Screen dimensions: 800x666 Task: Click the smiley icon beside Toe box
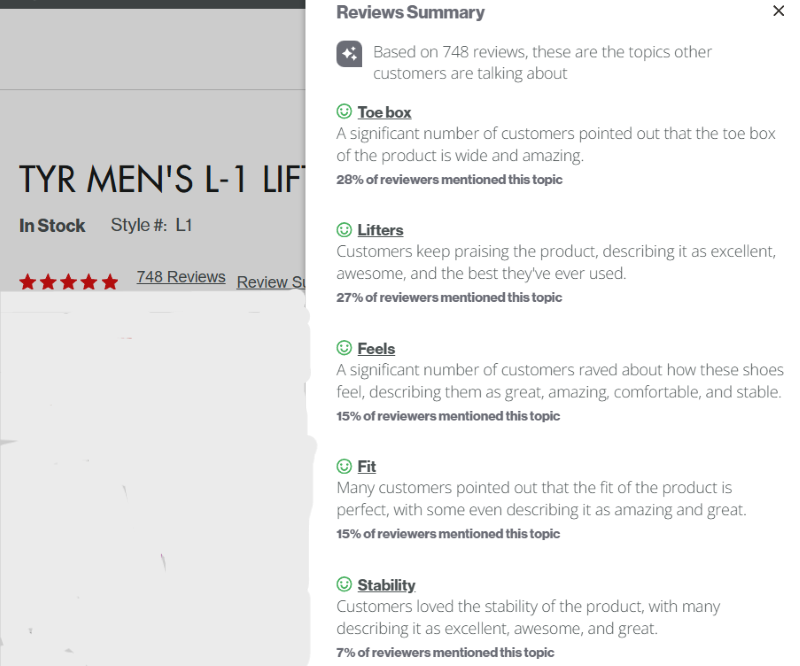[344, 111]
